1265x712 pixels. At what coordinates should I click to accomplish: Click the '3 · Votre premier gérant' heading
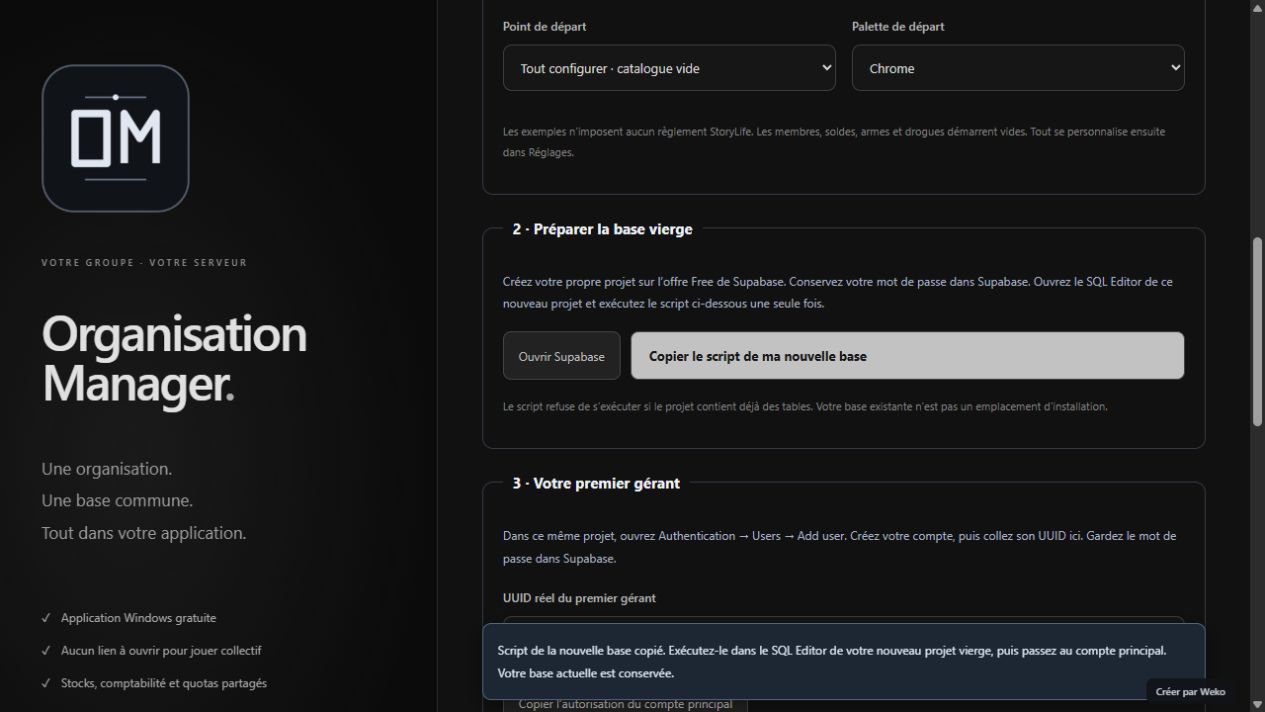[x=596, y=483]
